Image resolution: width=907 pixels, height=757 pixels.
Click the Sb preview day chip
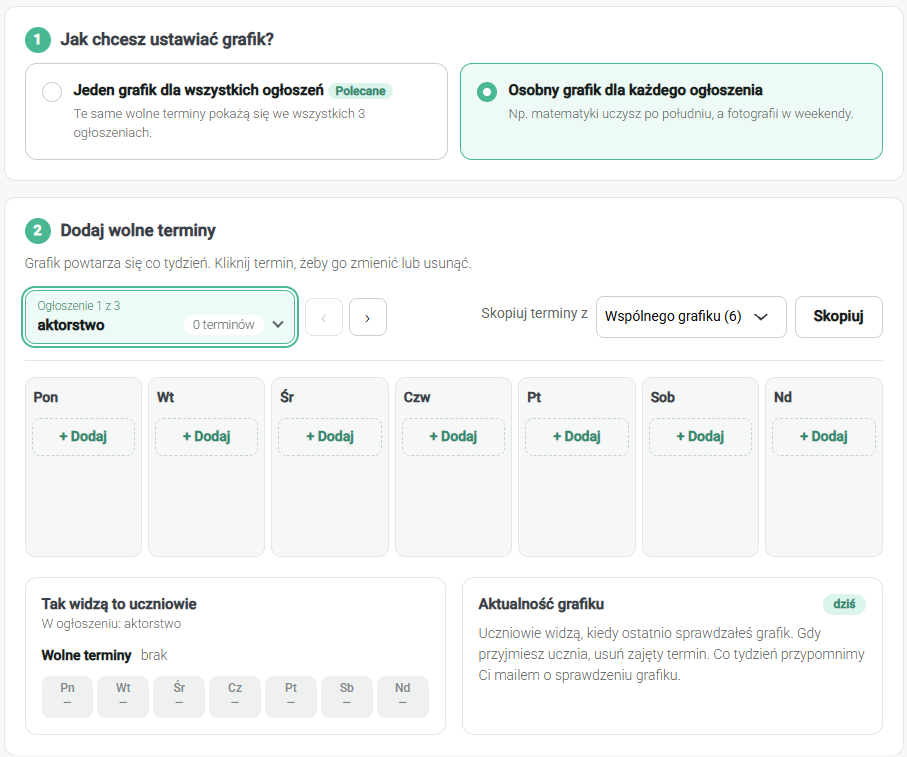[x=347, y=696]
